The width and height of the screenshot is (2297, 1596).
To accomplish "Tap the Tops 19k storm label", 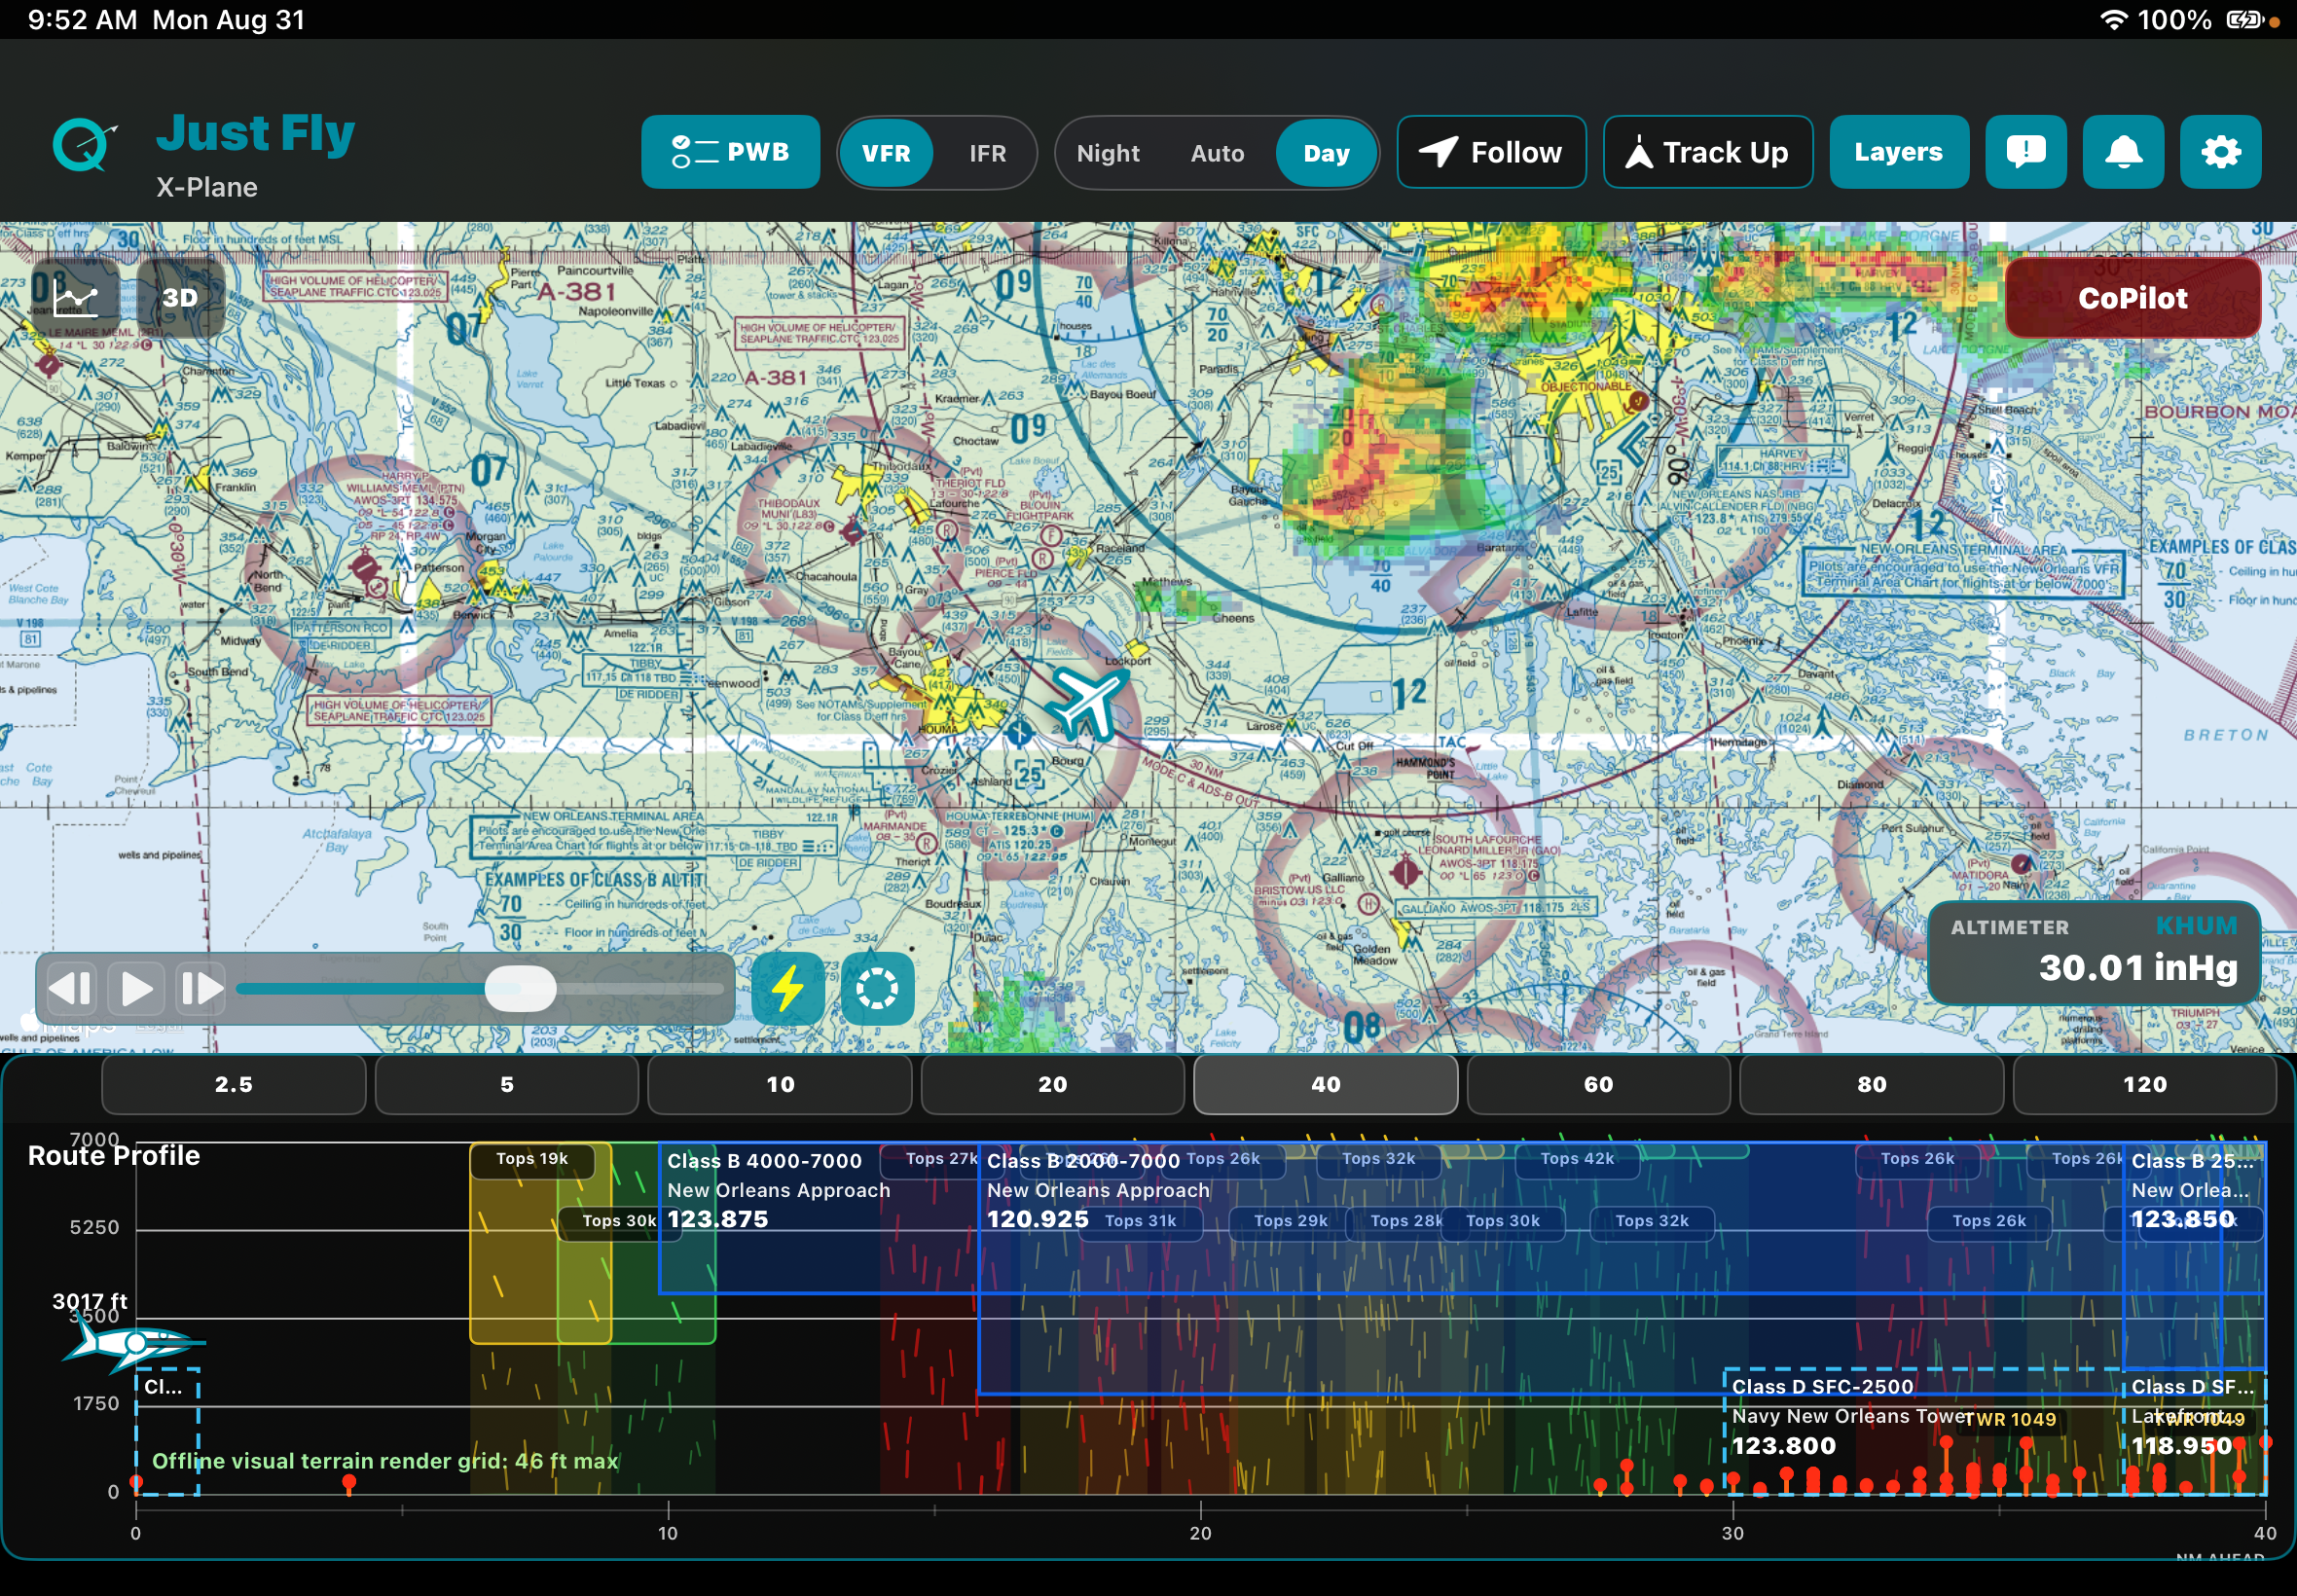I will 532,1158.
